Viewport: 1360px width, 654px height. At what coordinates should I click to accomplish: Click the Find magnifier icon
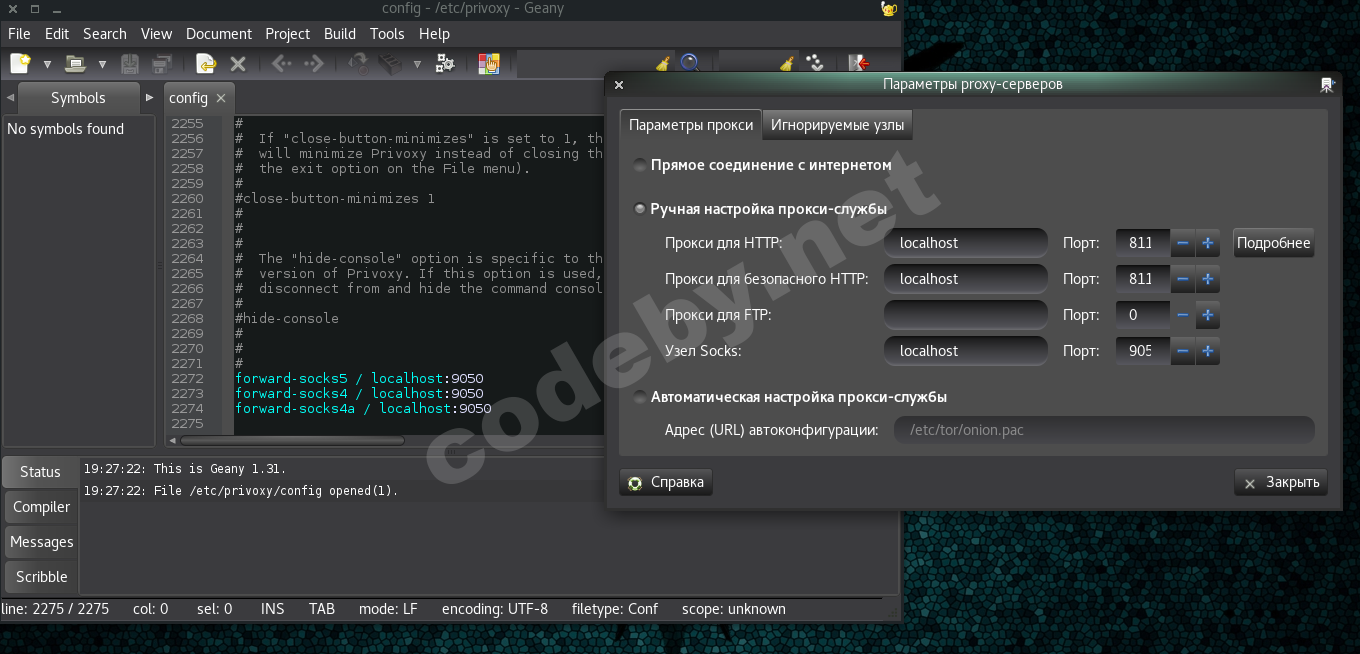pos(690,64)
